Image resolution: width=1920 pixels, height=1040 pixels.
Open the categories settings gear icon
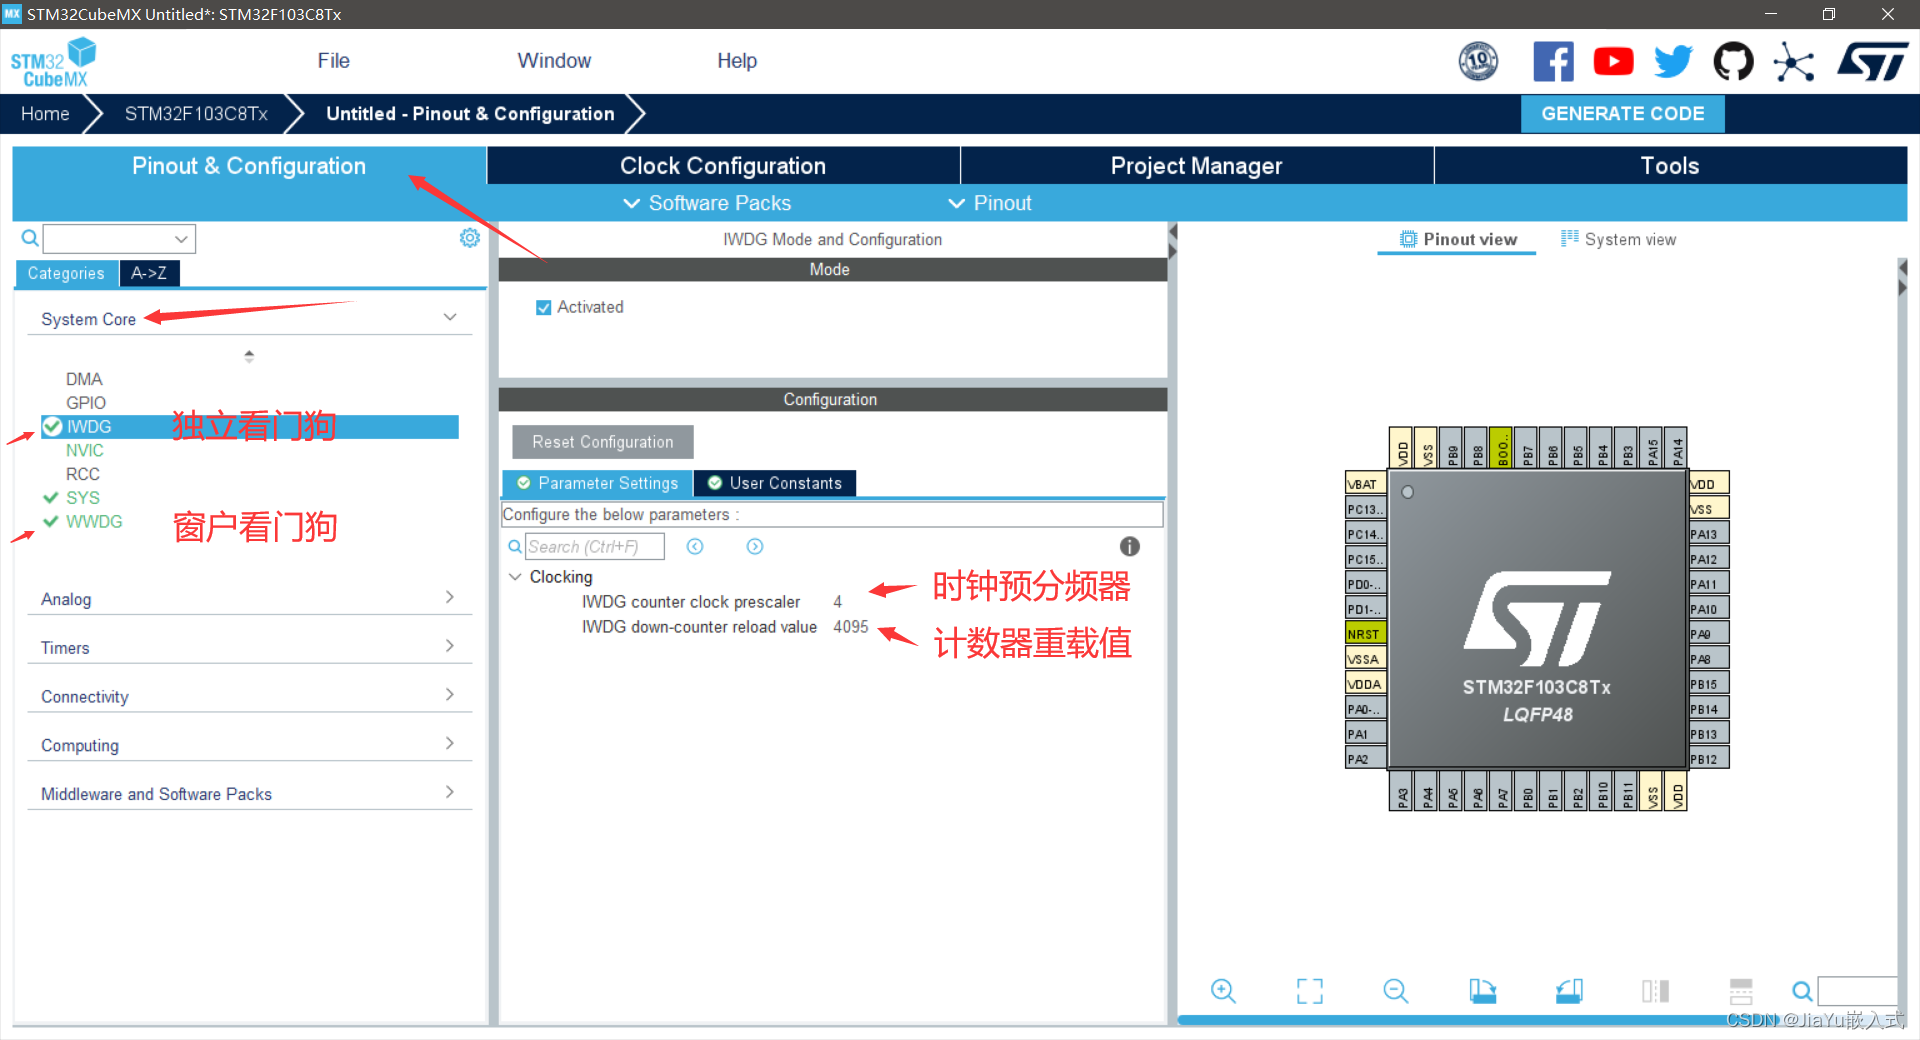tap(469, 238)
